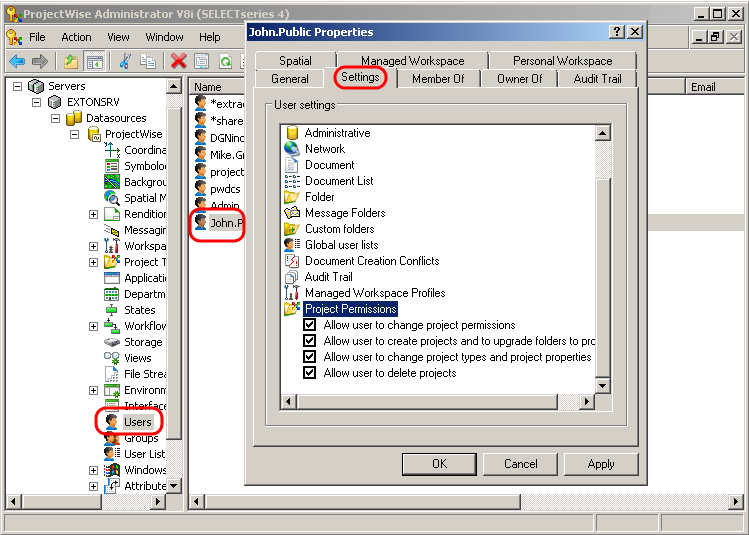This screenshot has height=535, width=749.
Task: Open the Action menu
Action: click(x=76, y=37)
